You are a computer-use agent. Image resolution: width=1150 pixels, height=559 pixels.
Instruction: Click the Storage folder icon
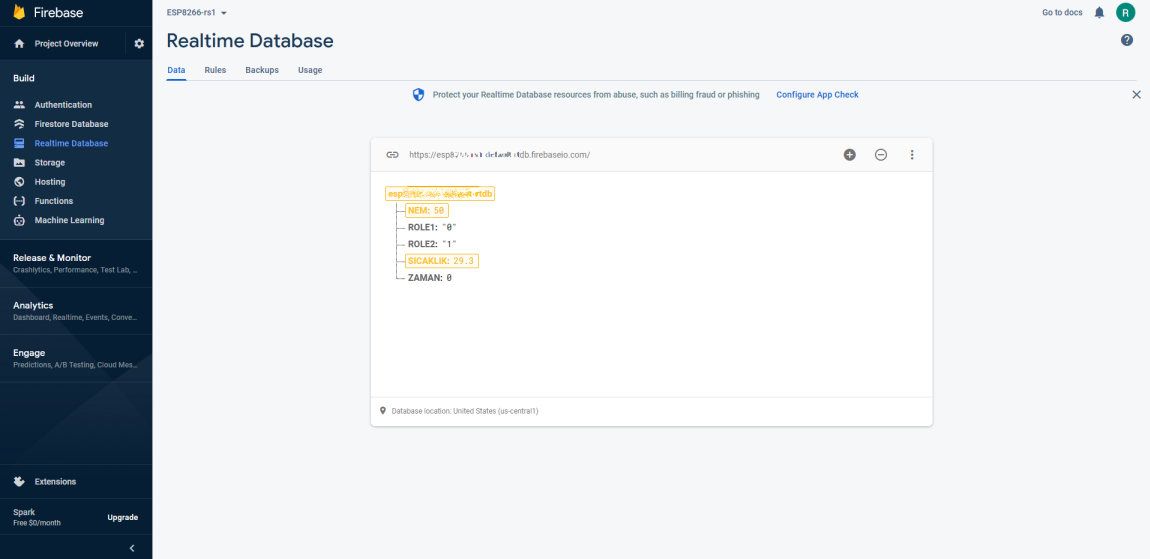pyautogui.click(x=20, y=162)
